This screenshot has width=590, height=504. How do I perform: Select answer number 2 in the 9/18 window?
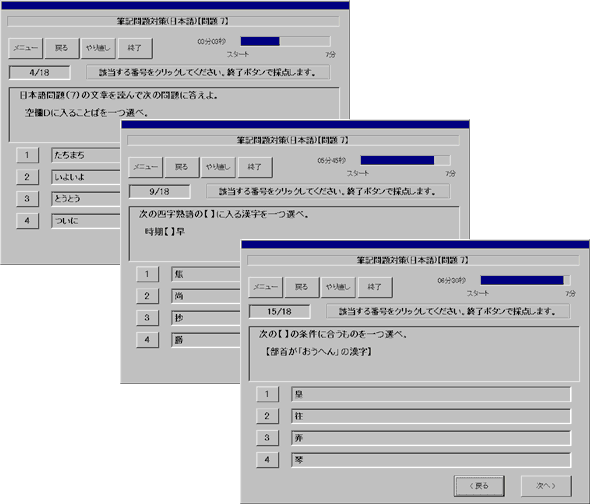pyautogui.click(x=147, y=296)
